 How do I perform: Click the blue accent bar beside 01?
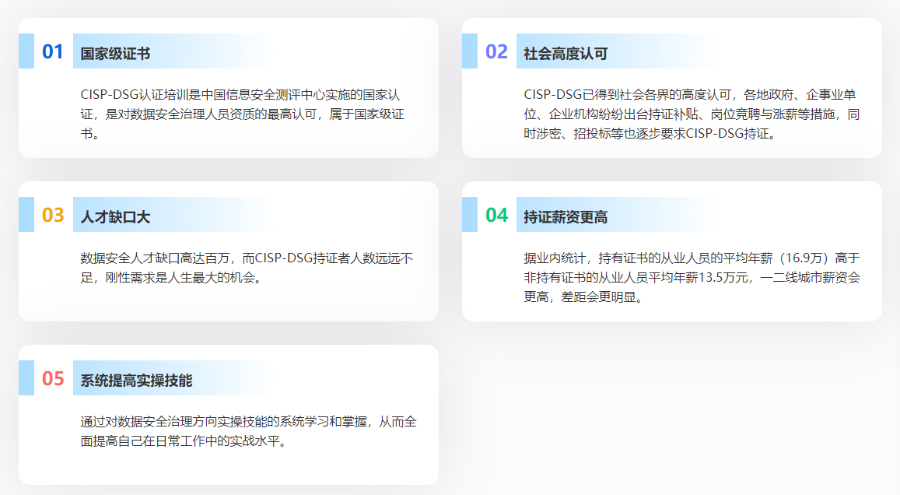click(26, 51)
